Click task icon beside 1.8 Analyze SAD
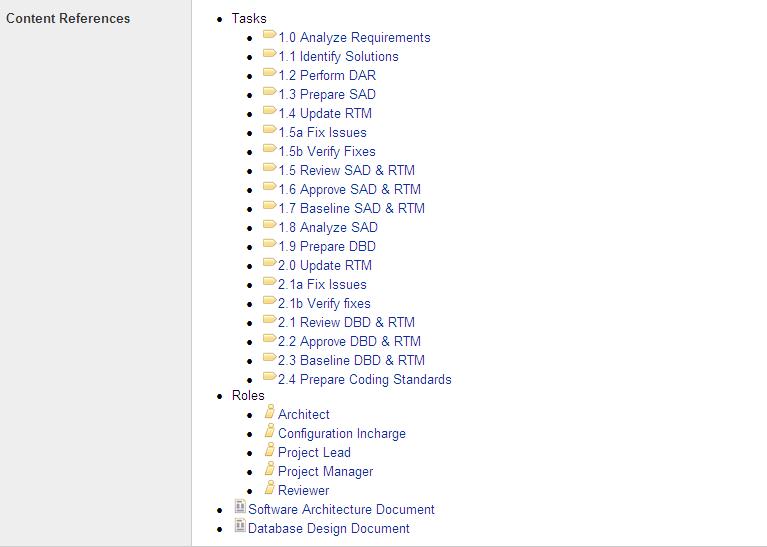The height and width of the screenshot is (547, 767). pos(270,225)
